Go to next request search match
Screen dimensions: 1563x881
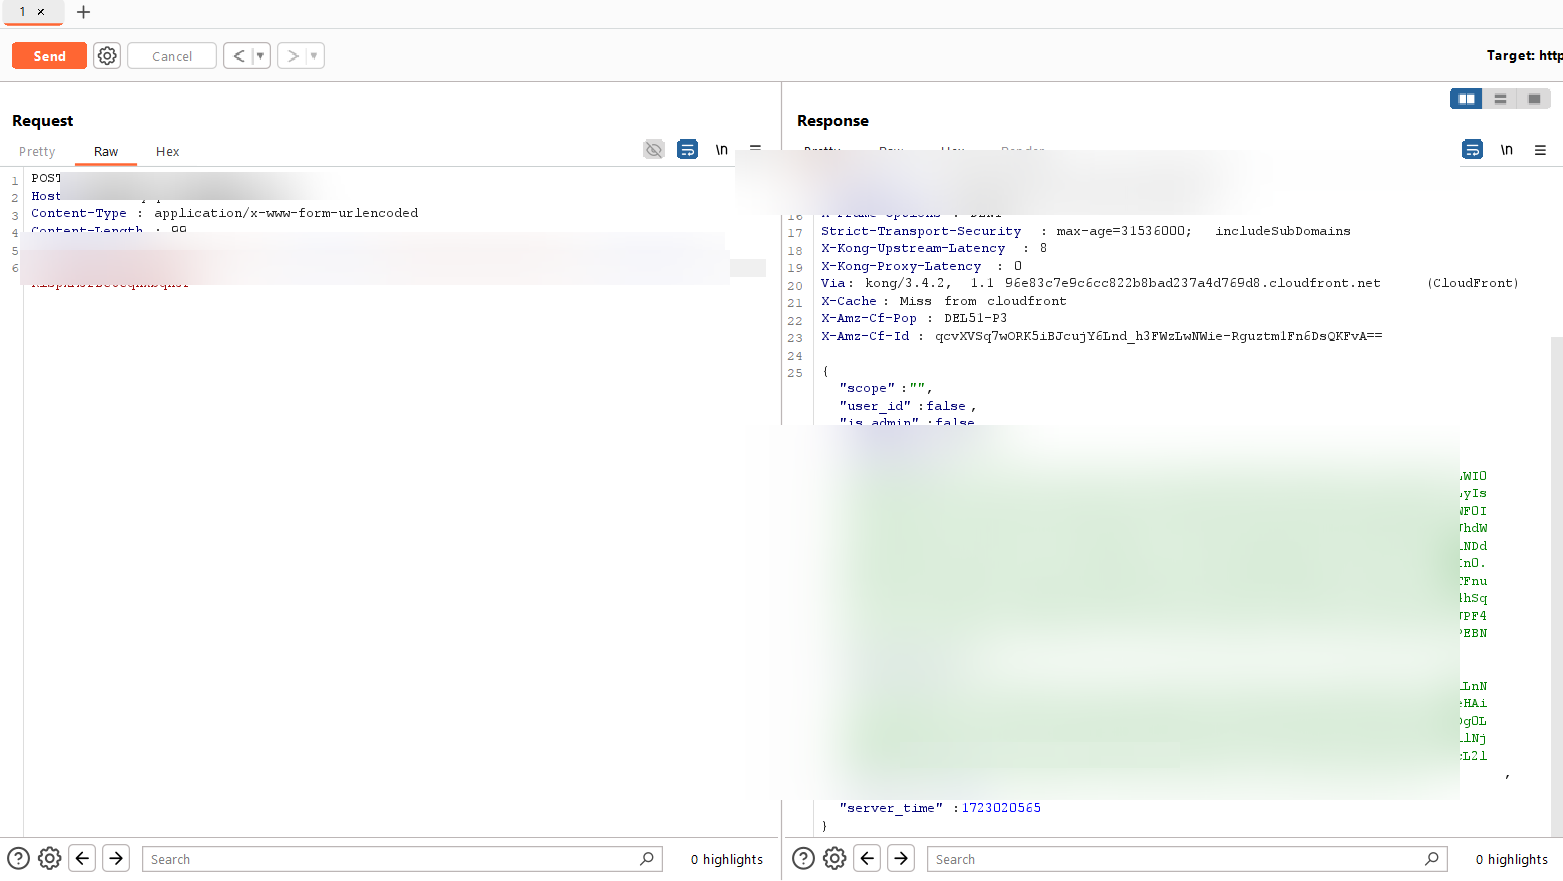tap(116, 858)
